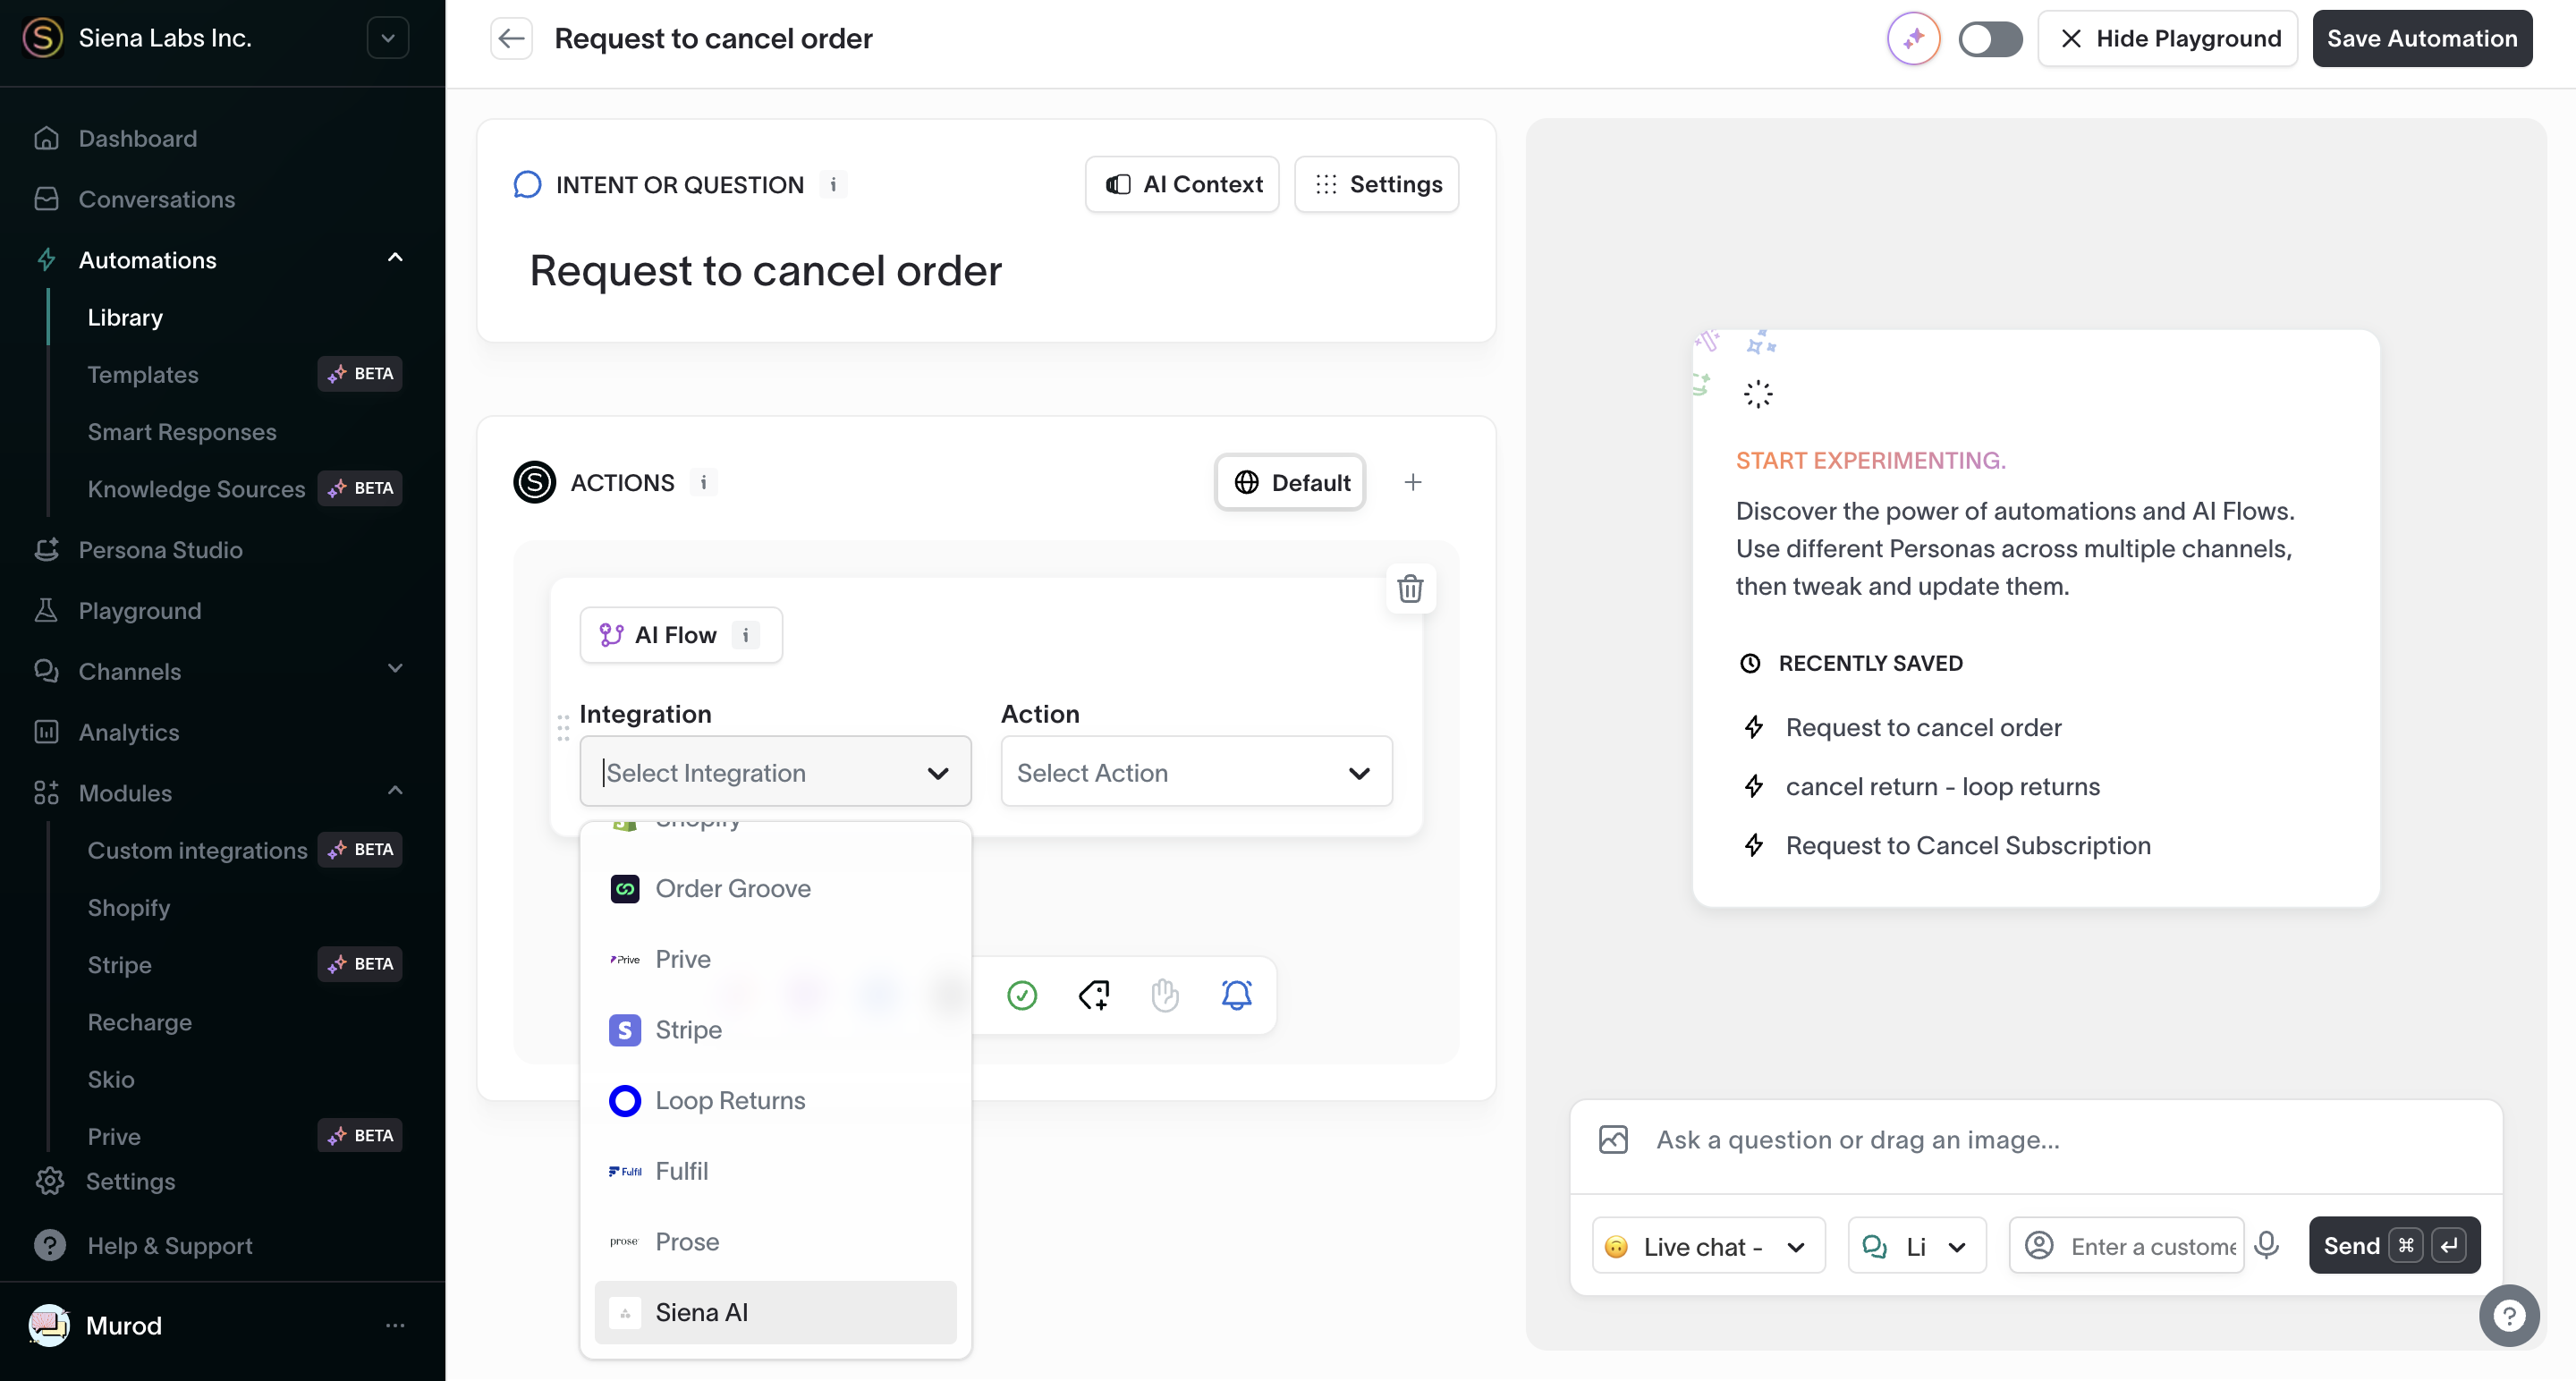Image resolution: width=2576 pixels, height=1381 pixels.
Task: Open Analytics
Action: tap(128, 732)
